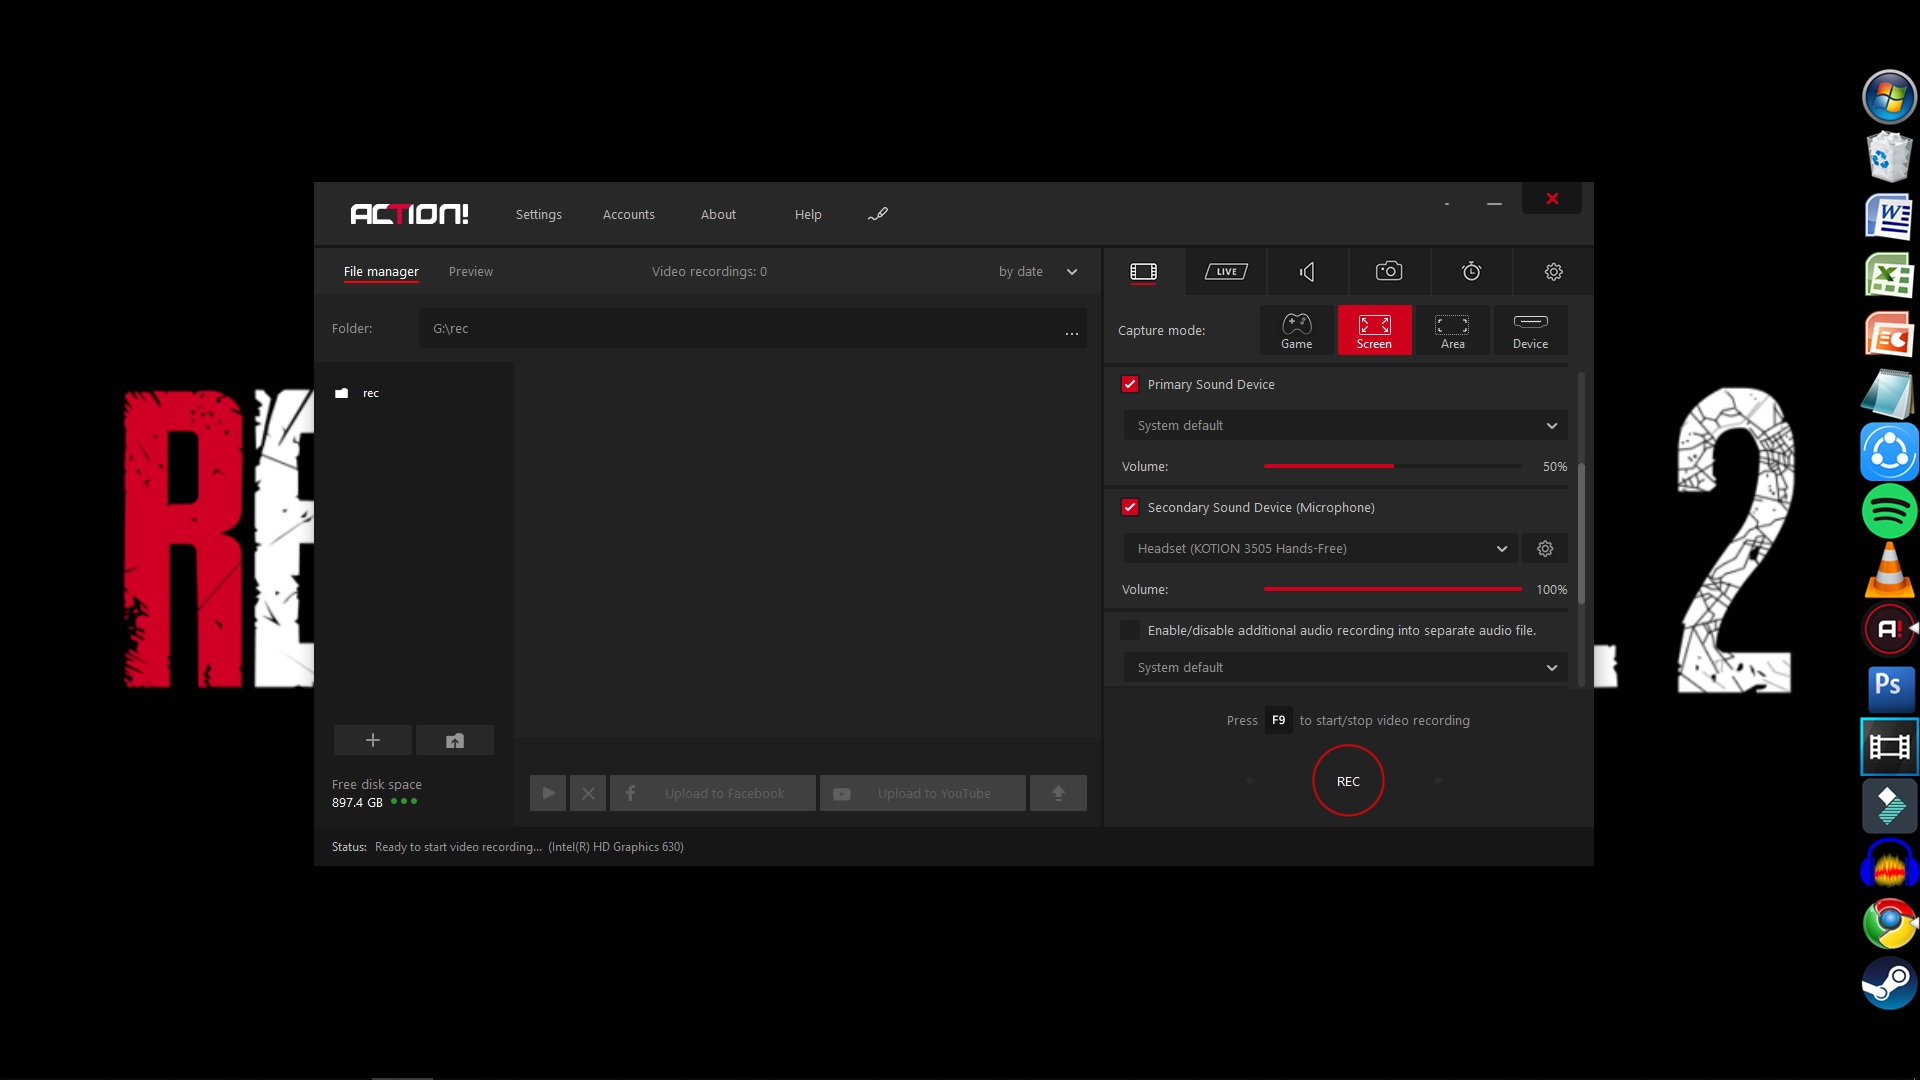
Task: Click the upload arrow export button
Action: pyautogui.click(x=1058, y=793)
